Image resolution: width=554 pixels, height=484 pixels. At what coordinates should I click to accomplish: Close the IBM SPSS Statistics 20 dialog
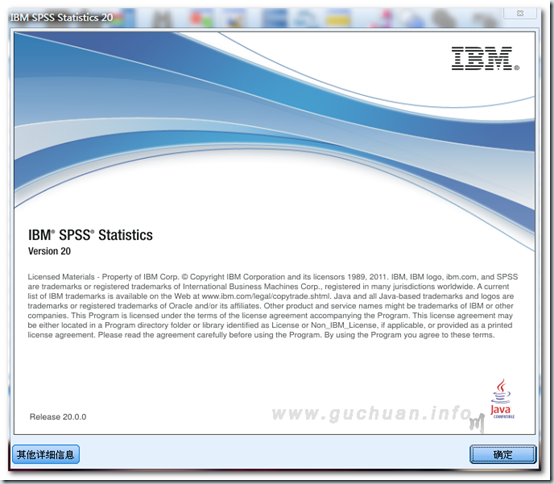click(x=520, y=13)
